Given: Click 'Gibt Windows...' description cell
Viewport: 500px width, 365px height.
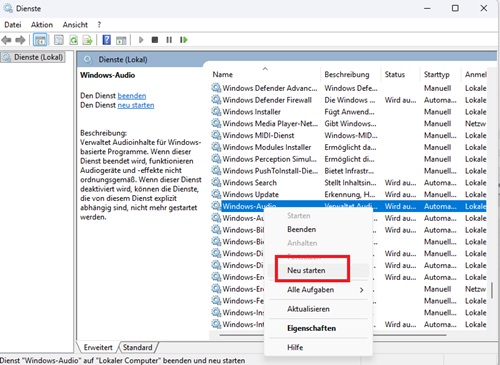Looking at the screenshot, I should (350, 123).
